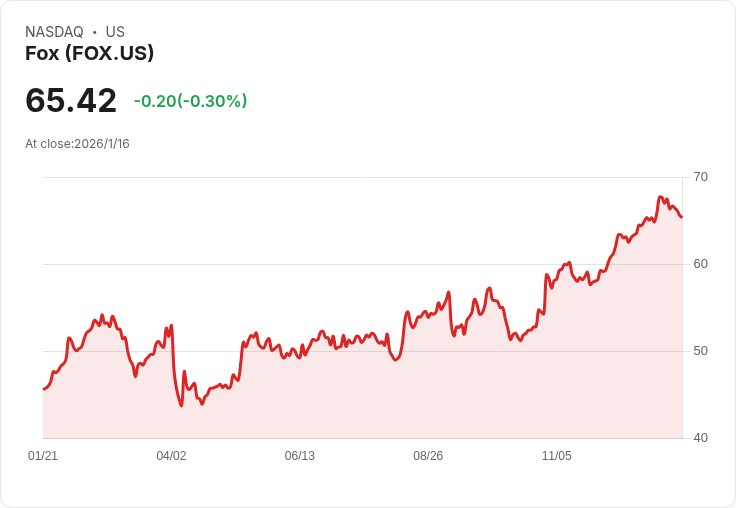
Task: Click the 04/02 date on x-axis
Action: pyautogui.click(x=171, y=456)
